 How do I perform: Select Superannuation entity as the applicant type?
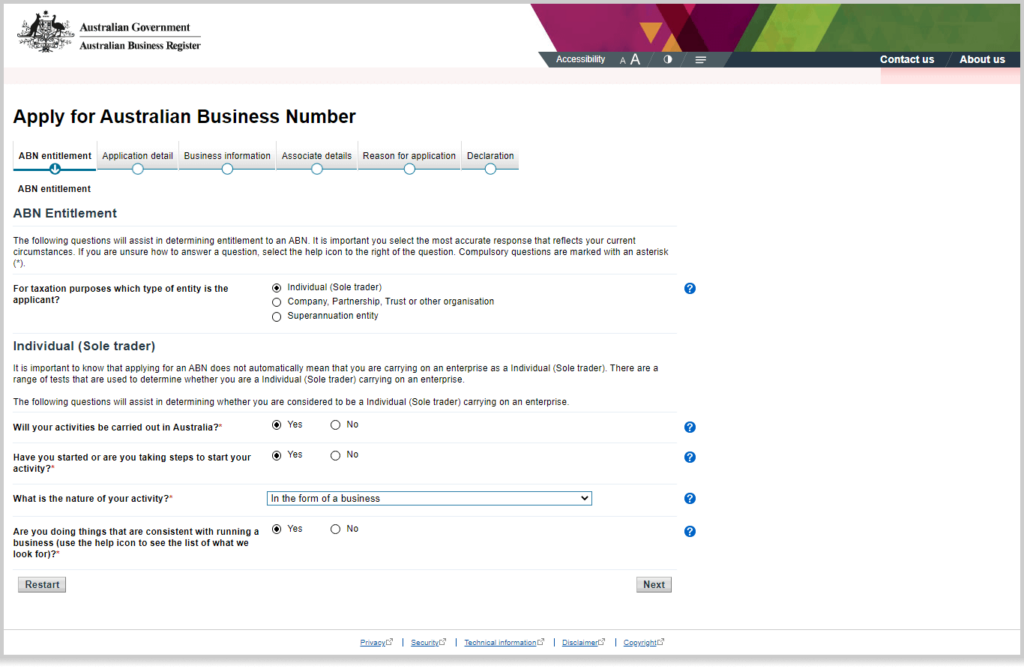pos(276,316)
